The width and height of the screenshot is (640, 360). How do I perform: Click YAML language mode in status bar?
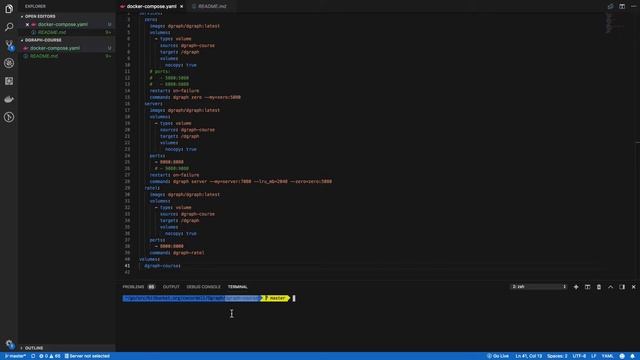pos(607,356)
